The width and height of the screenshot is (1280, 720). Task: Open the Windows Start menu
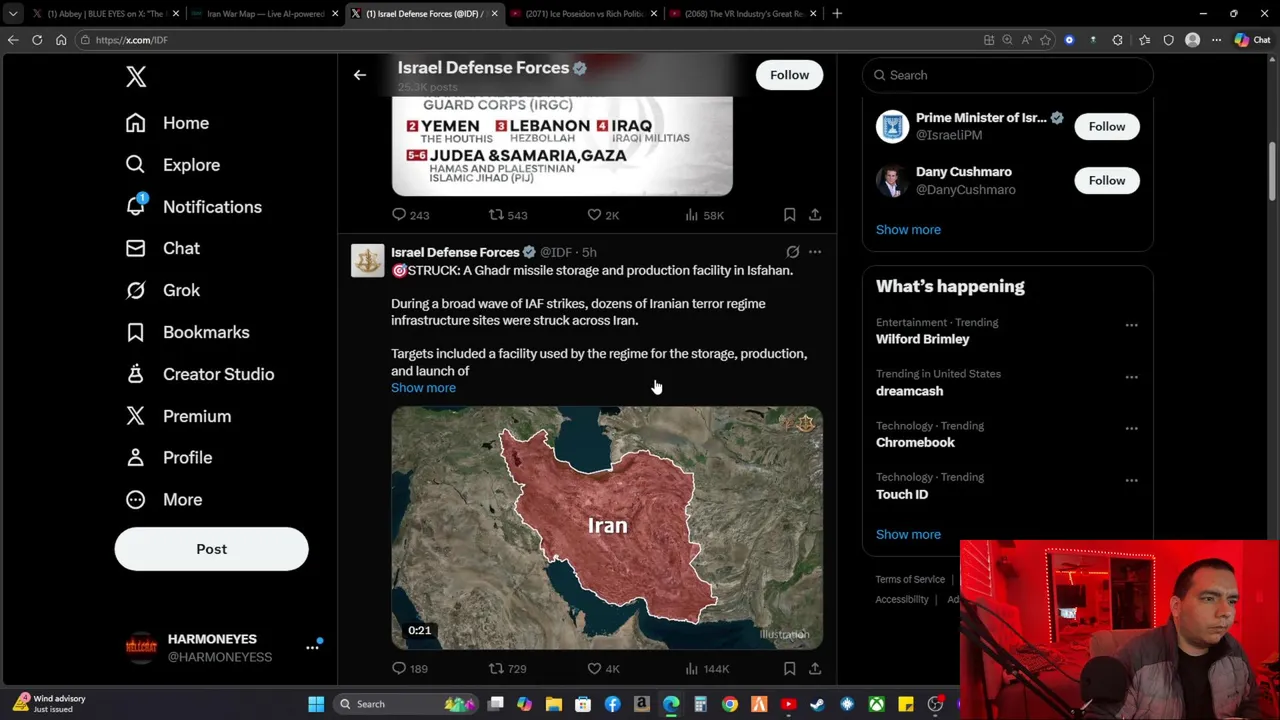tap(316, 704)
